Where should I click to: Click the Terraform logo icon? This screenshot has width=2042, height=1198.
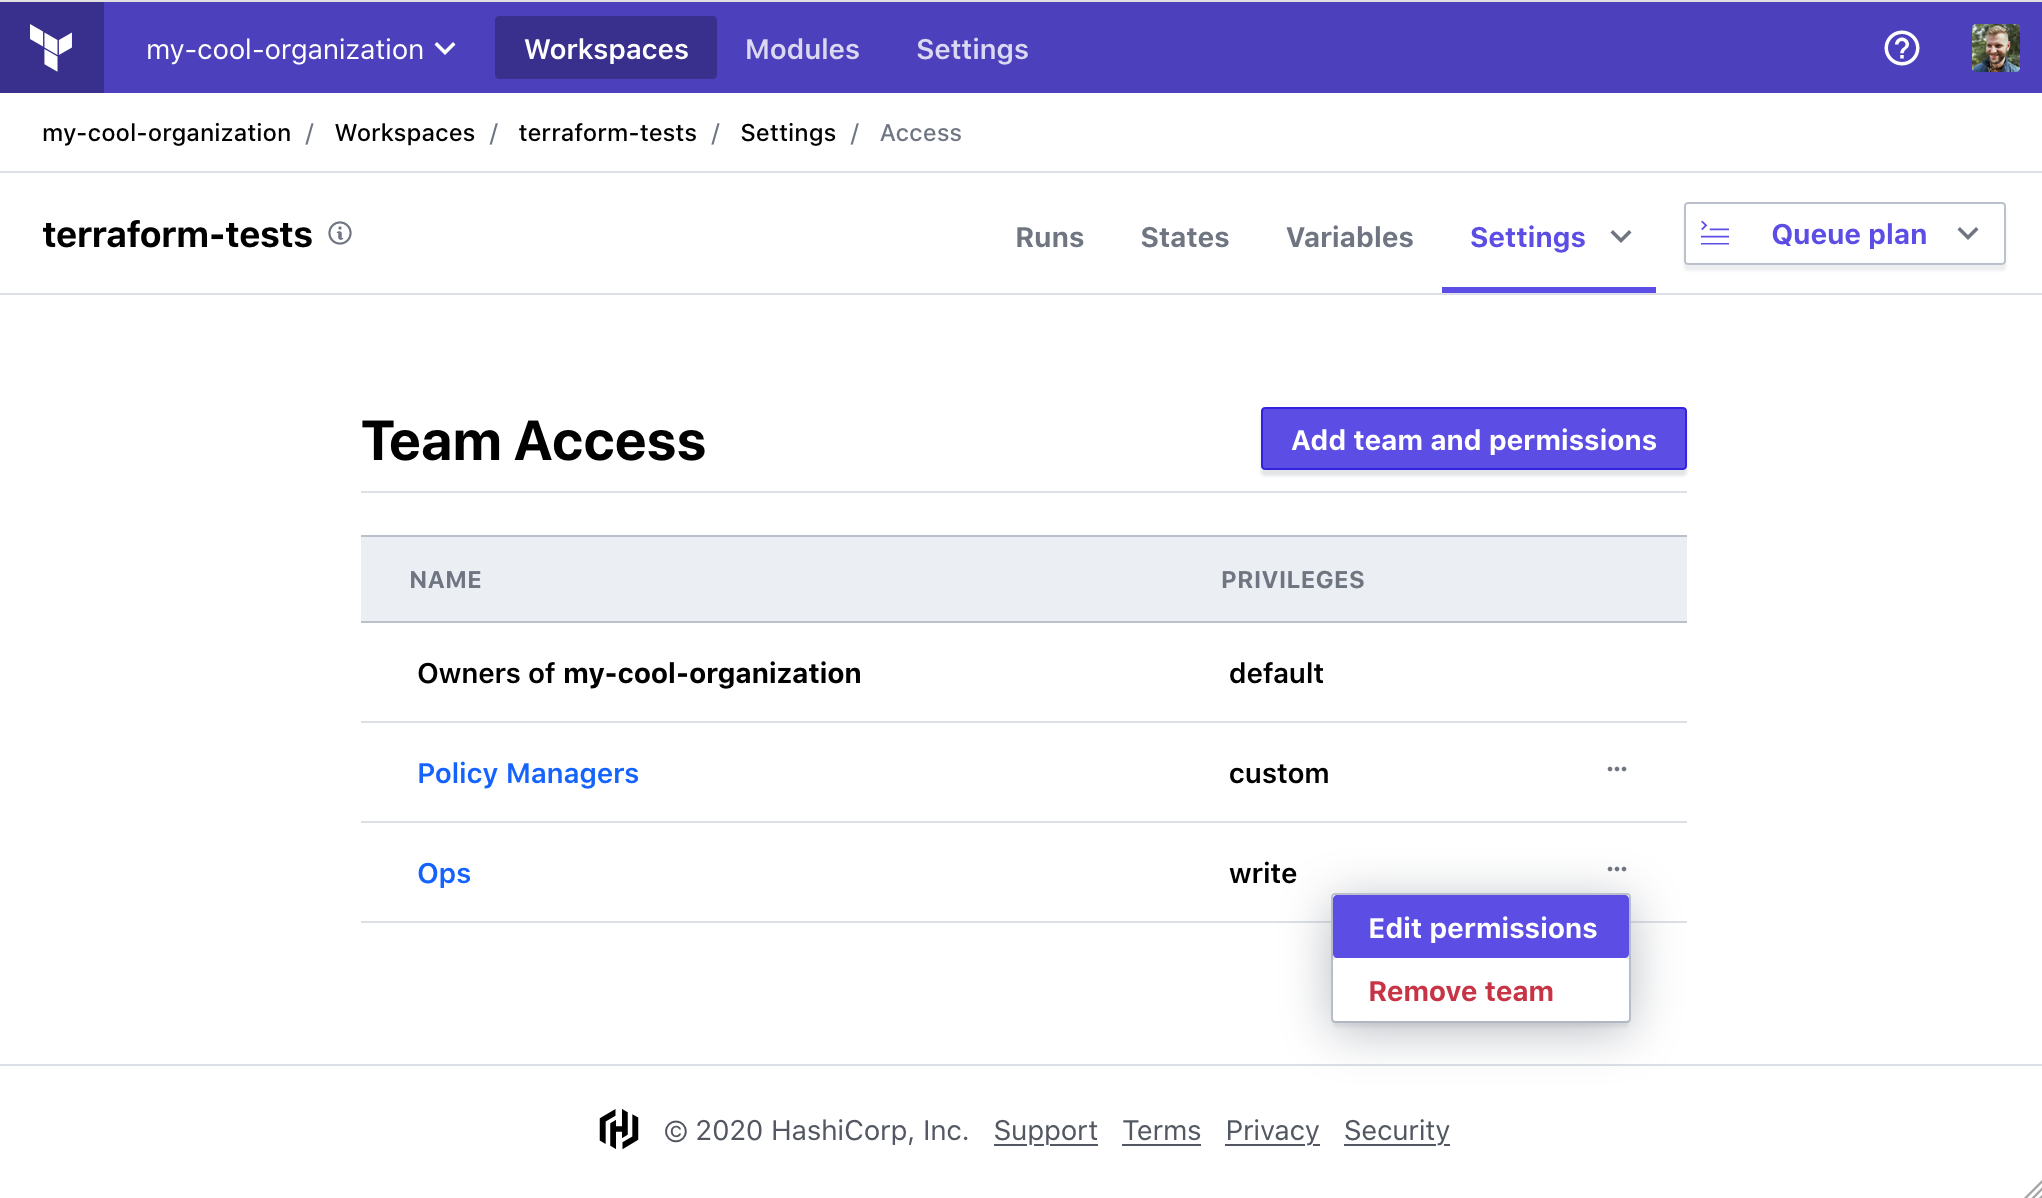(51, 48)
